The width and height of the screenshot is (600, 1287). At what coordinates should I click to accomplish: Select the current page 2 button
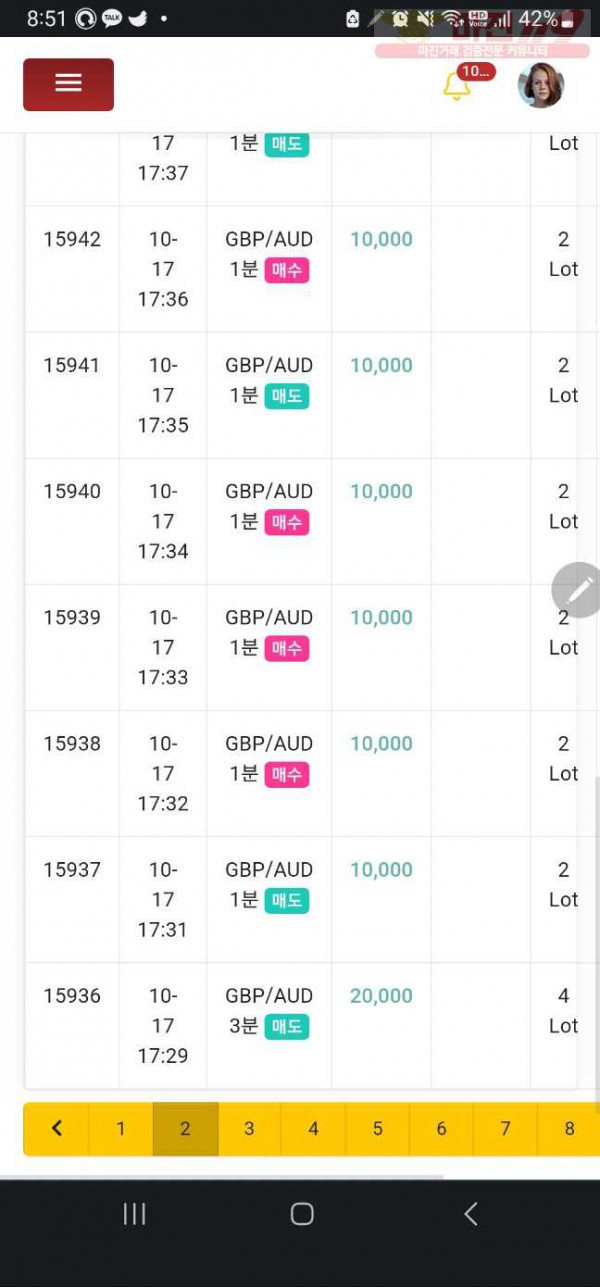click(185, 1129)
